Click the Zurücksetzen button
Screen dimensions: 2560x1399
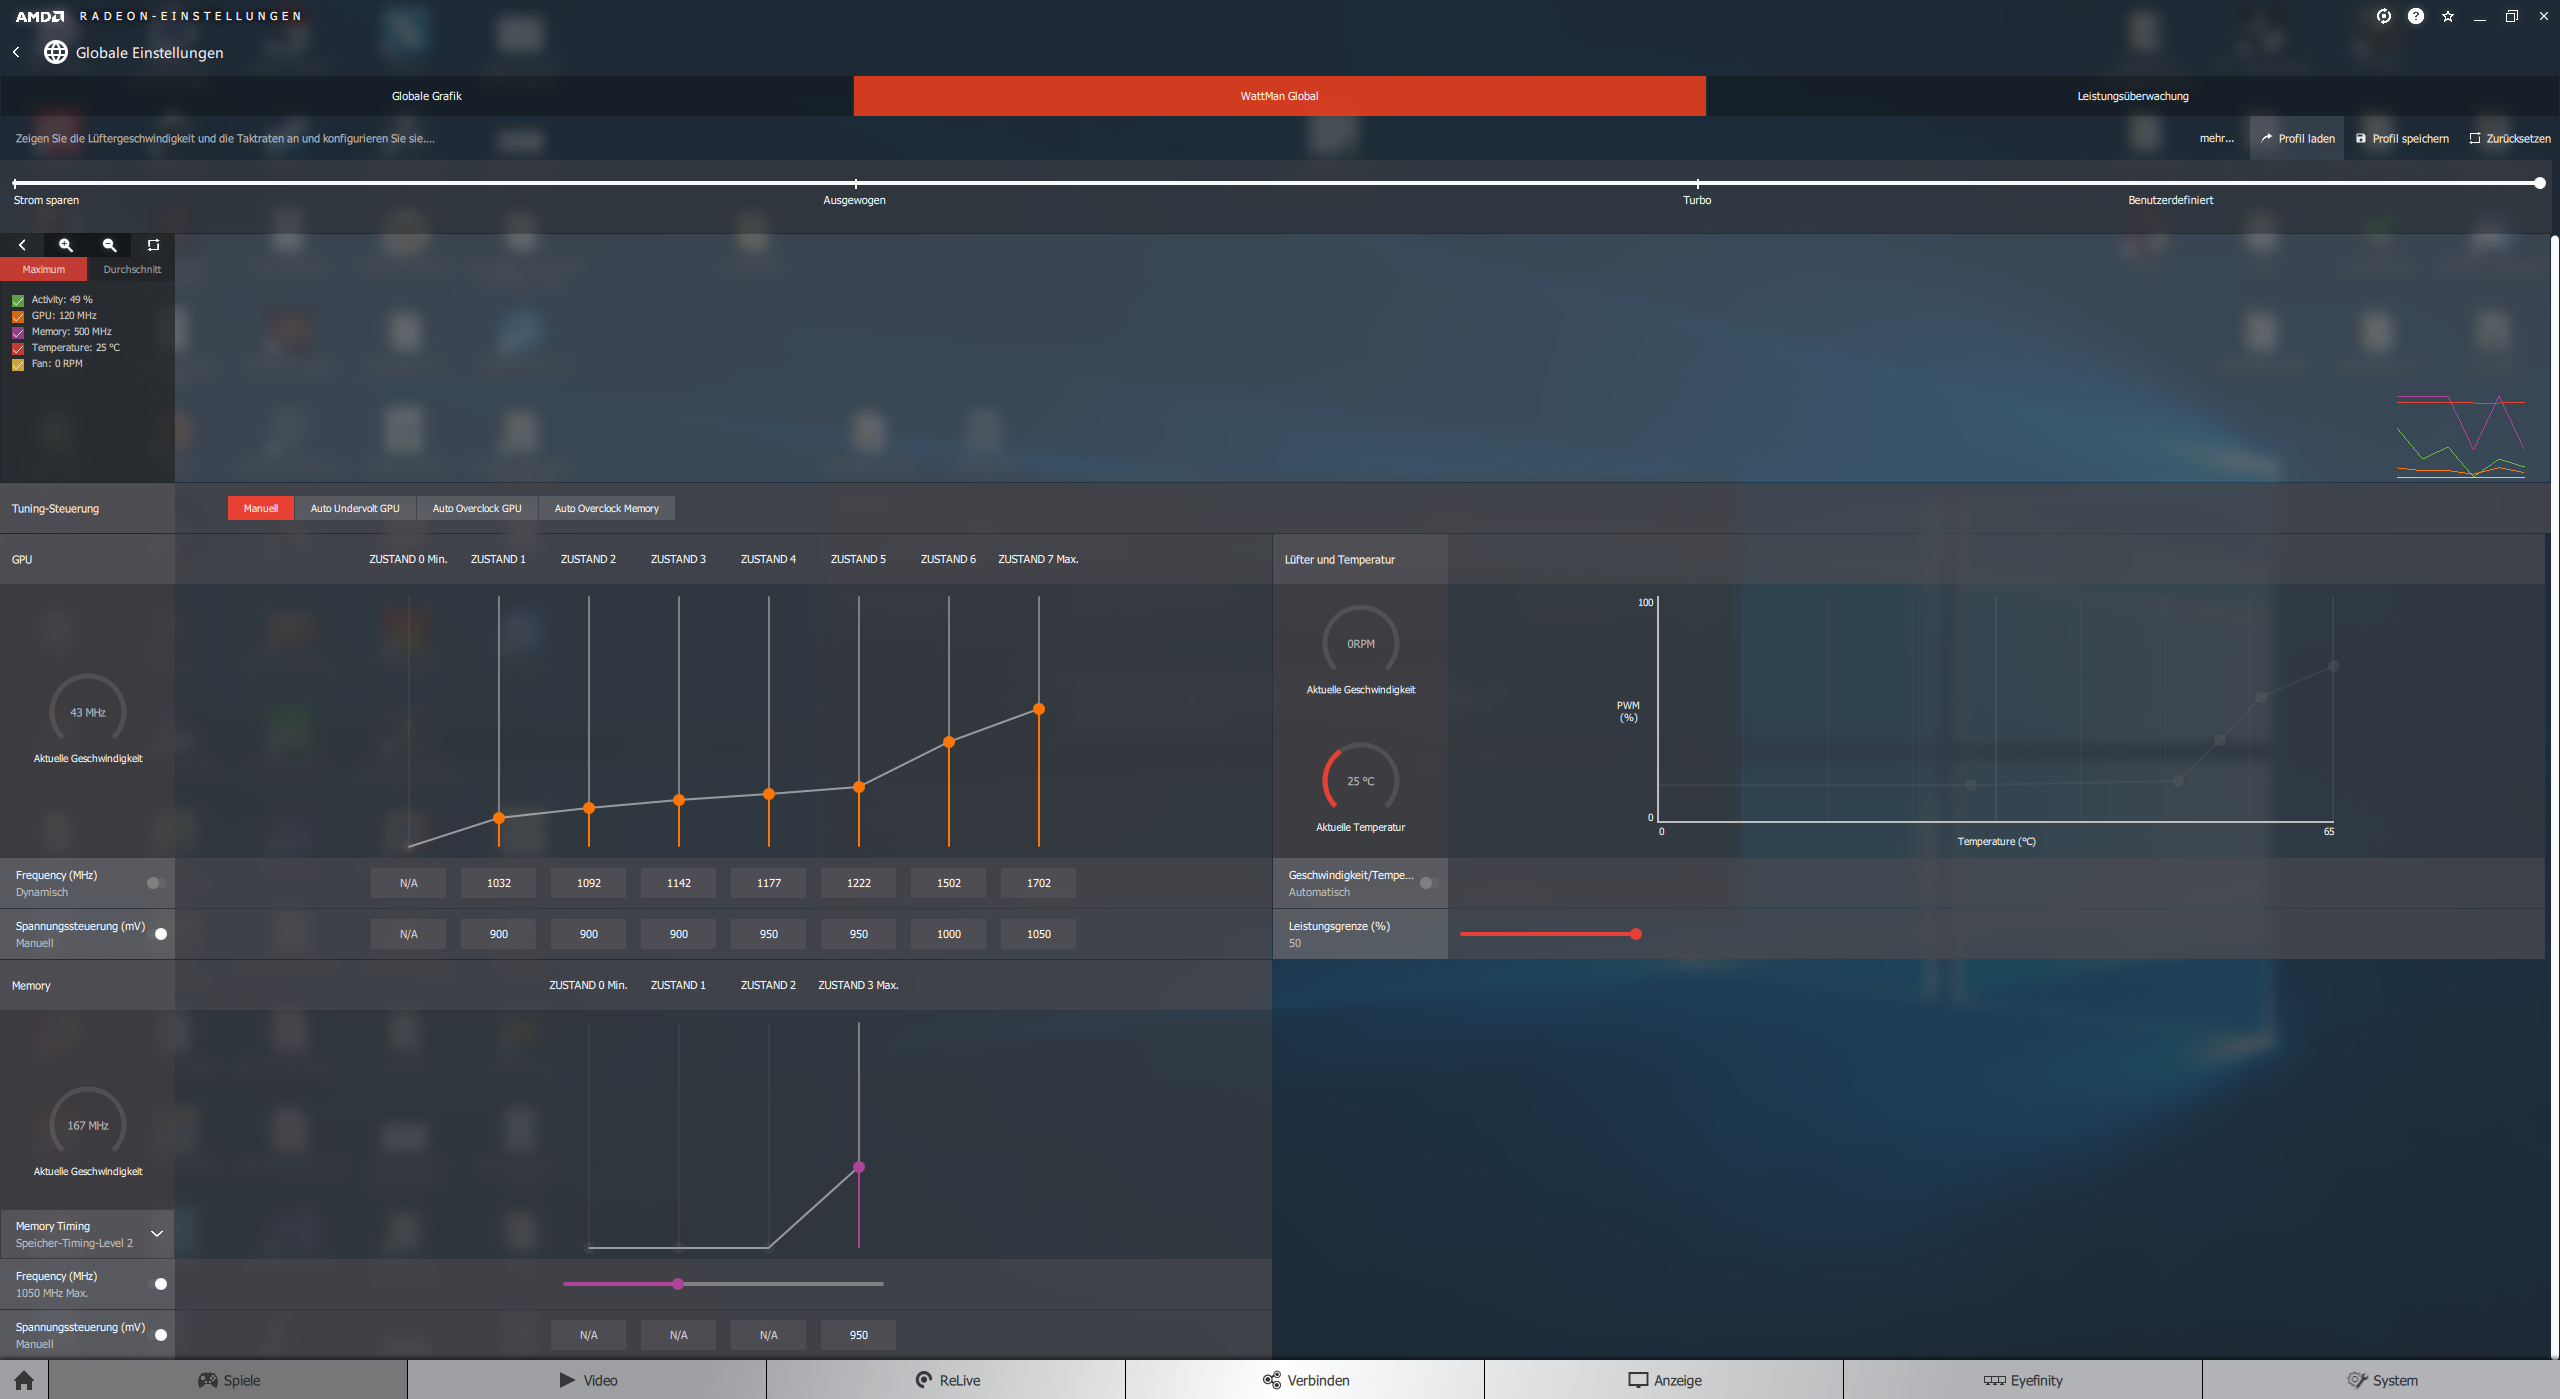click(2510, 139)
